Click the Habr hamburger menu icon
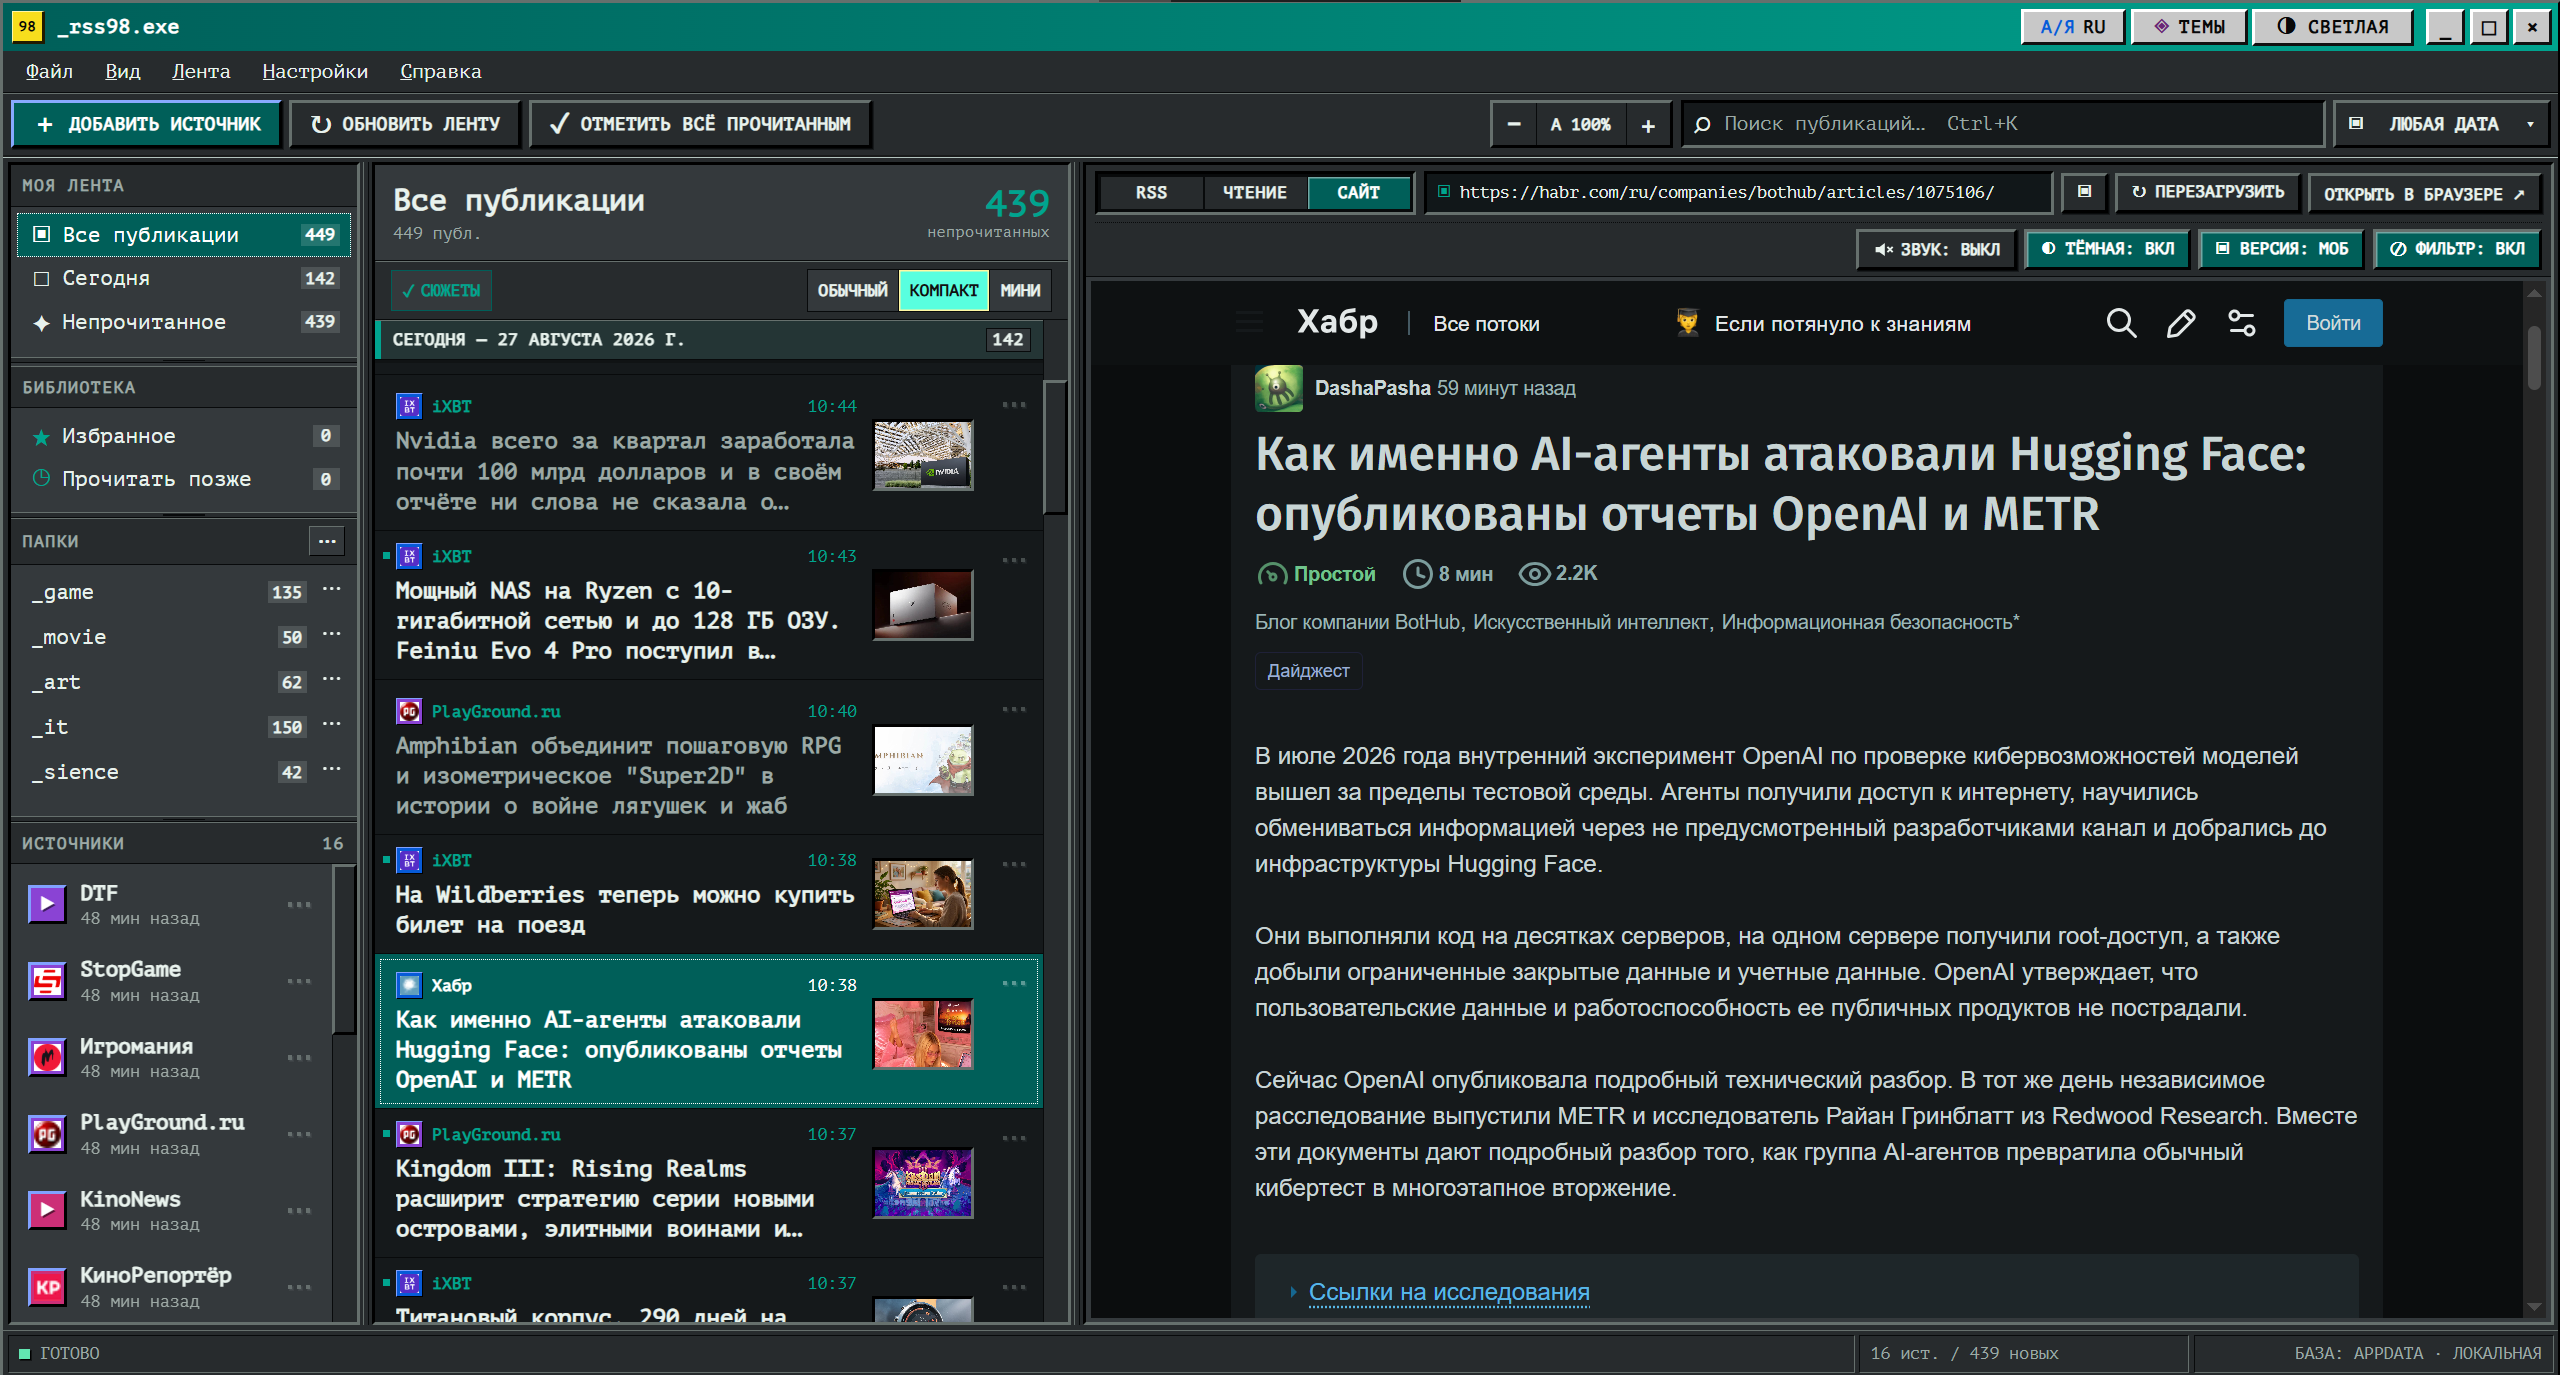The width and height of the screenshot is (2560, 1375). click(1249, 323)
